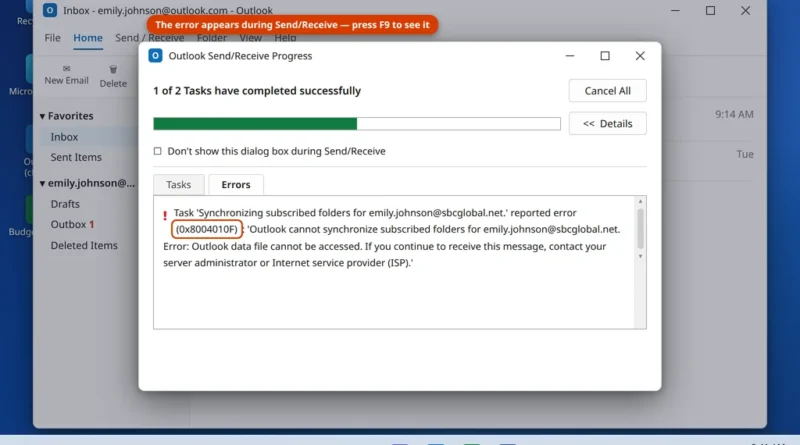Open the Send / Receive ribbon tab
Image resolution: width=800 pixels, height=445 pixels.
(x=149, y=38)
